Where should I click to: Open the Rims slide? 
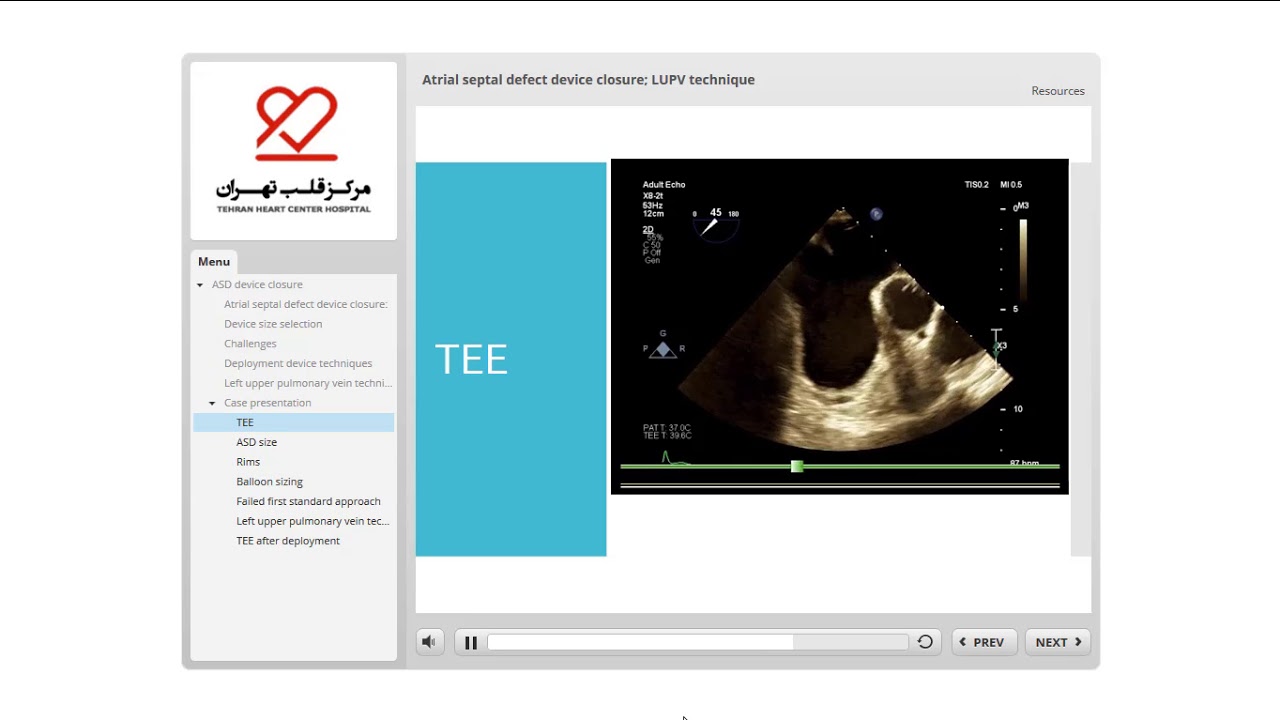pyautogui.click(x=248, y=462)
